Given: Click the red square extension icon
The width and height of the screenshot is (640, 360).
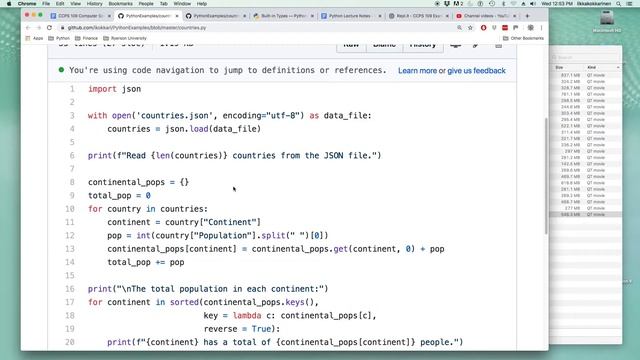Looking at the screenshot, I should tap(505, 28).
